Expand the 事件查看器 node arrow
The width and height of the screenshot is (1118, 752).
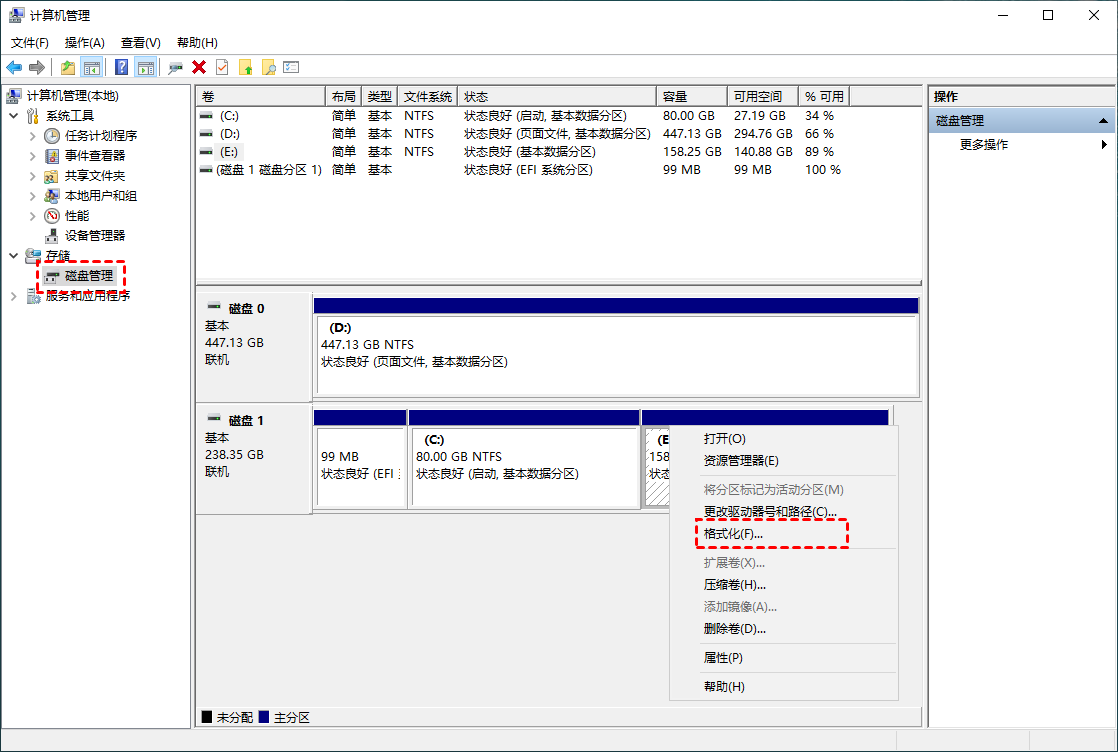(x=32, y=155)
